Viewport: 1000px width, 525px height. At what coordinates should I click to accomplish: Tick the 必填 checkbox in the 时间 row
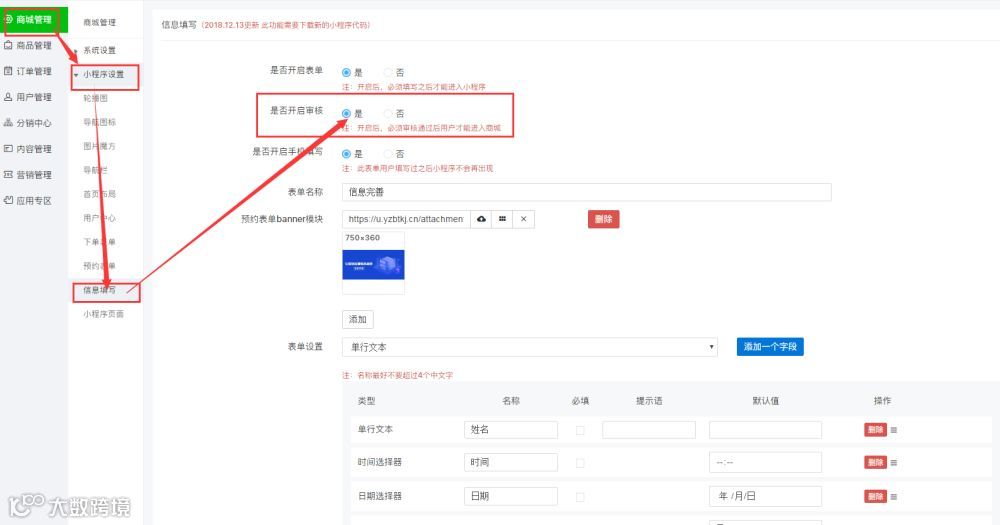pos(580,463)
